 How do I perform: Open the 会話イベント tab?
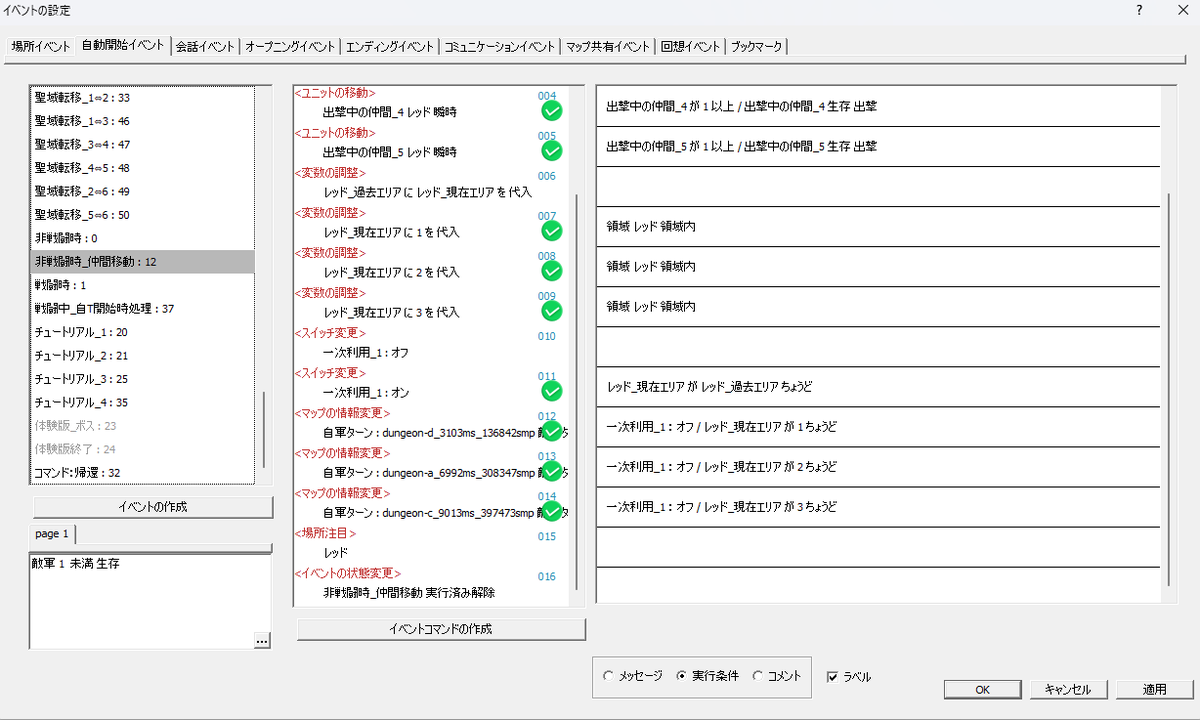tap(205, 47)
